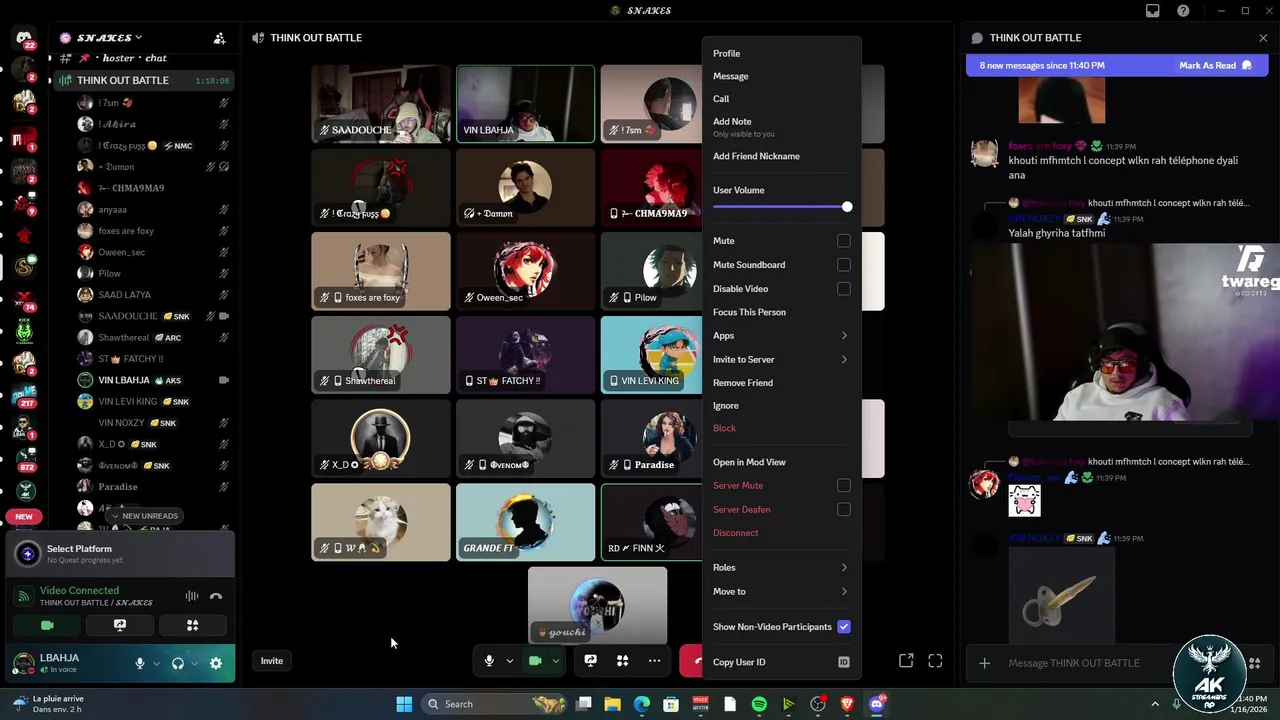Open Discord help icon in title bar

pos(1184,11)
